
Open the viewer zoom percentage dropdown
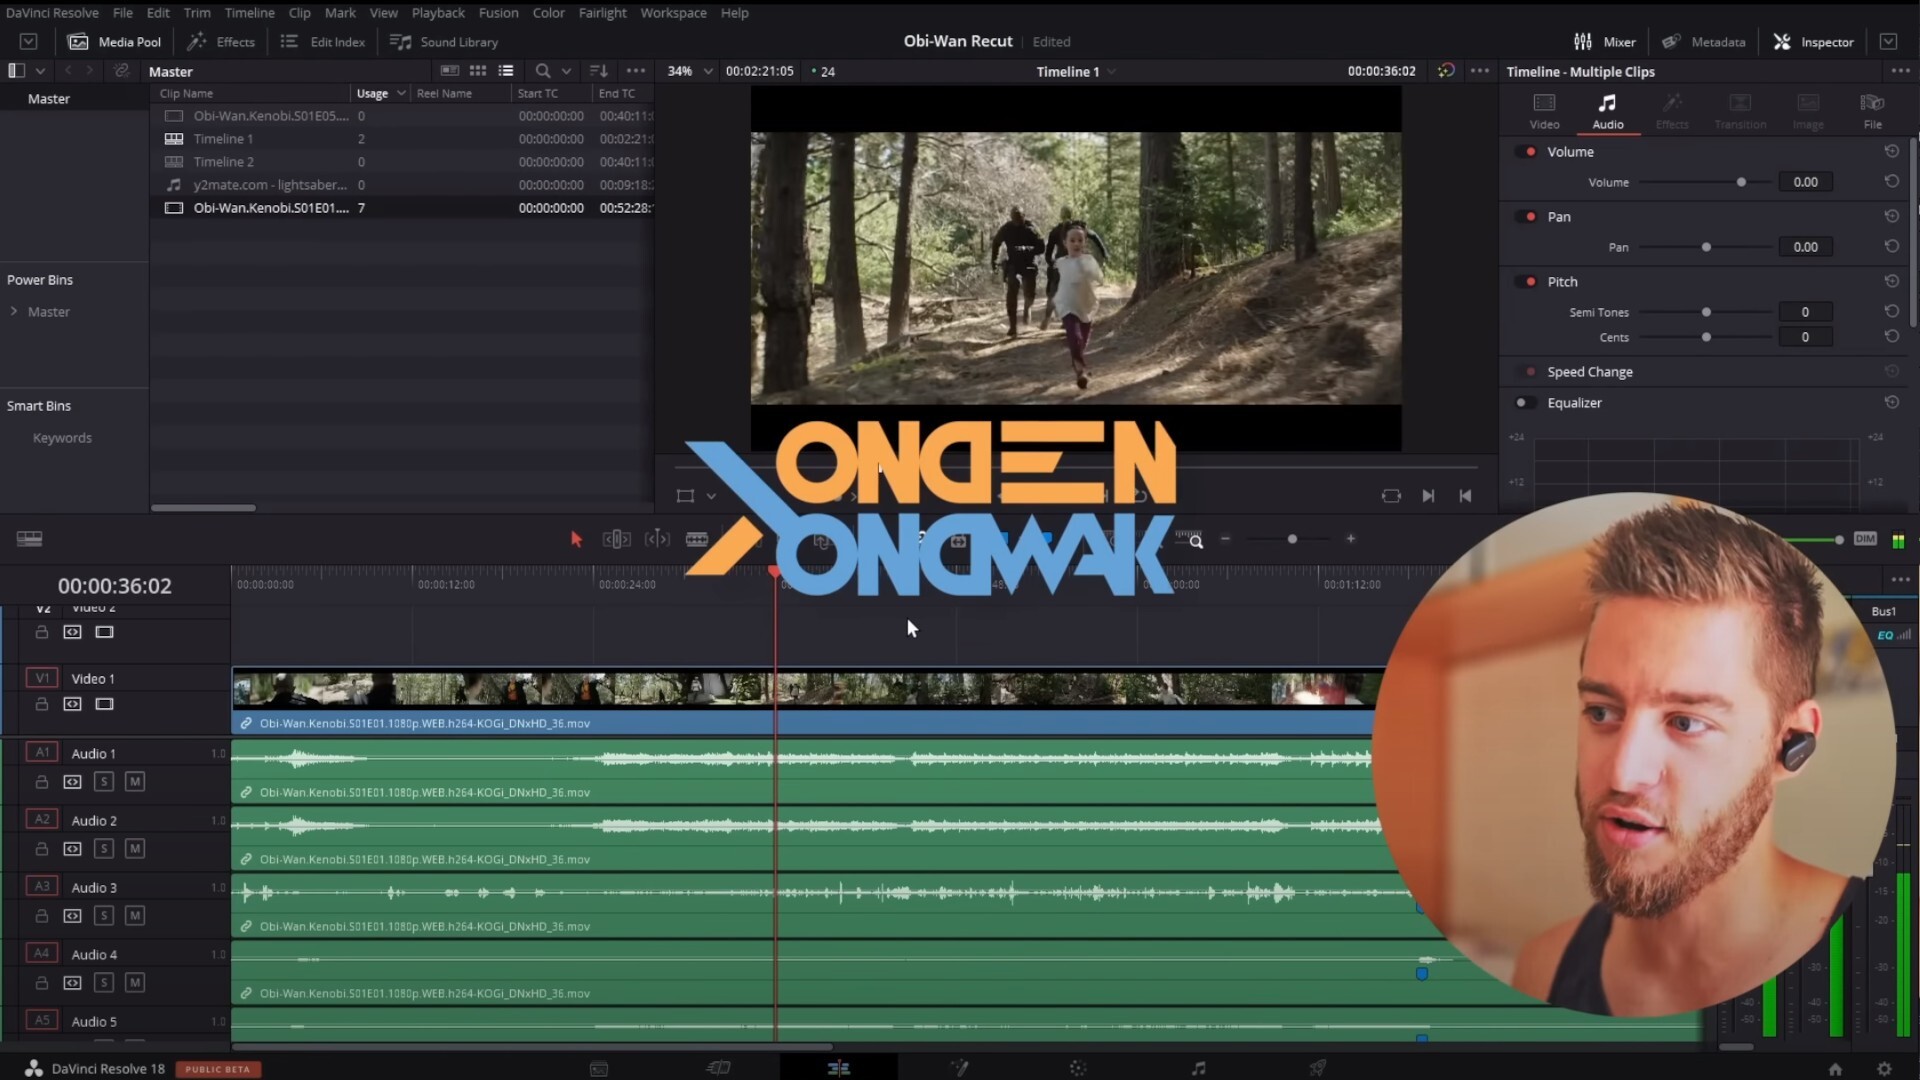708,71
